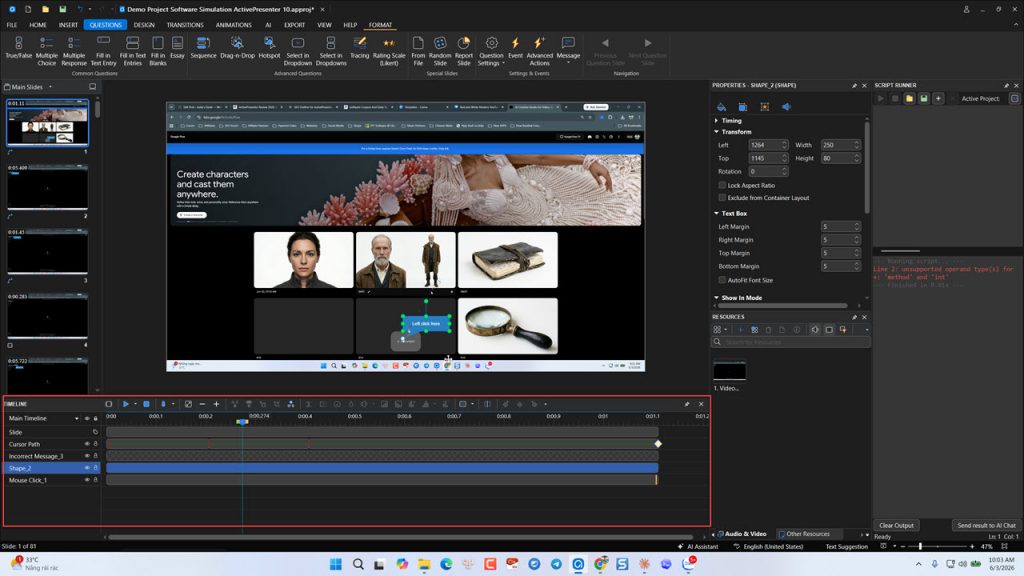This screenshot has width=1024, height=576.
Task: Open the Main Slides dropdown
Action: [50, 87]
